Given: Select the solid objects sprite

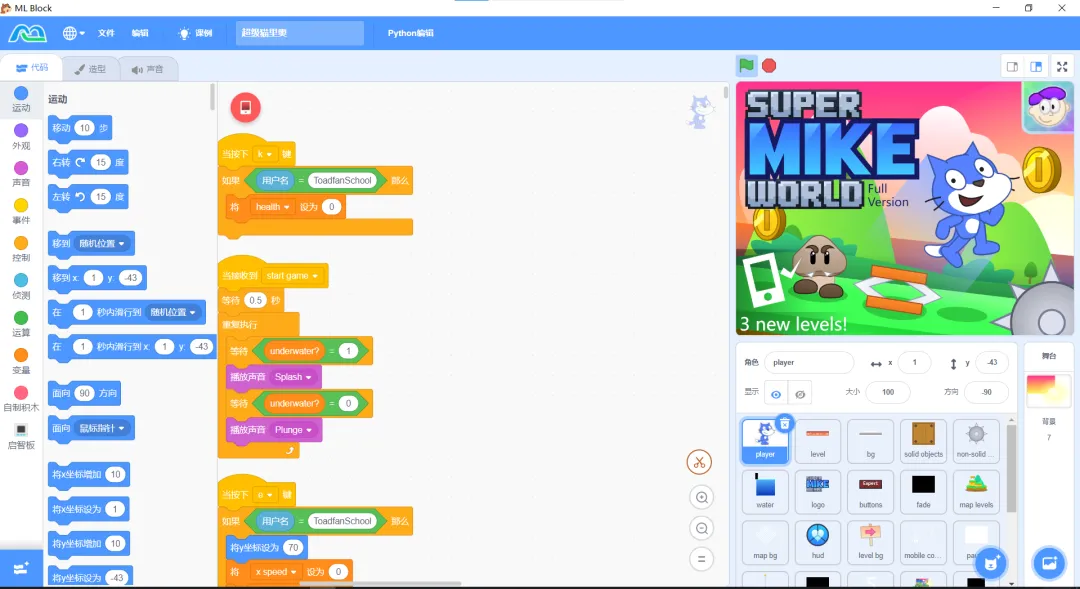Looking at the screenshot, I should point(923,441).
